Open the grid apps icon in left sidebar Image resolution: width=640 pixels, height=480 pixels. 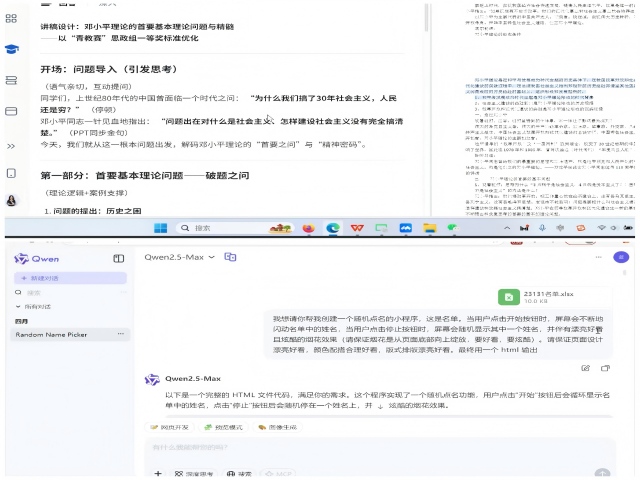tap(11, 18)
